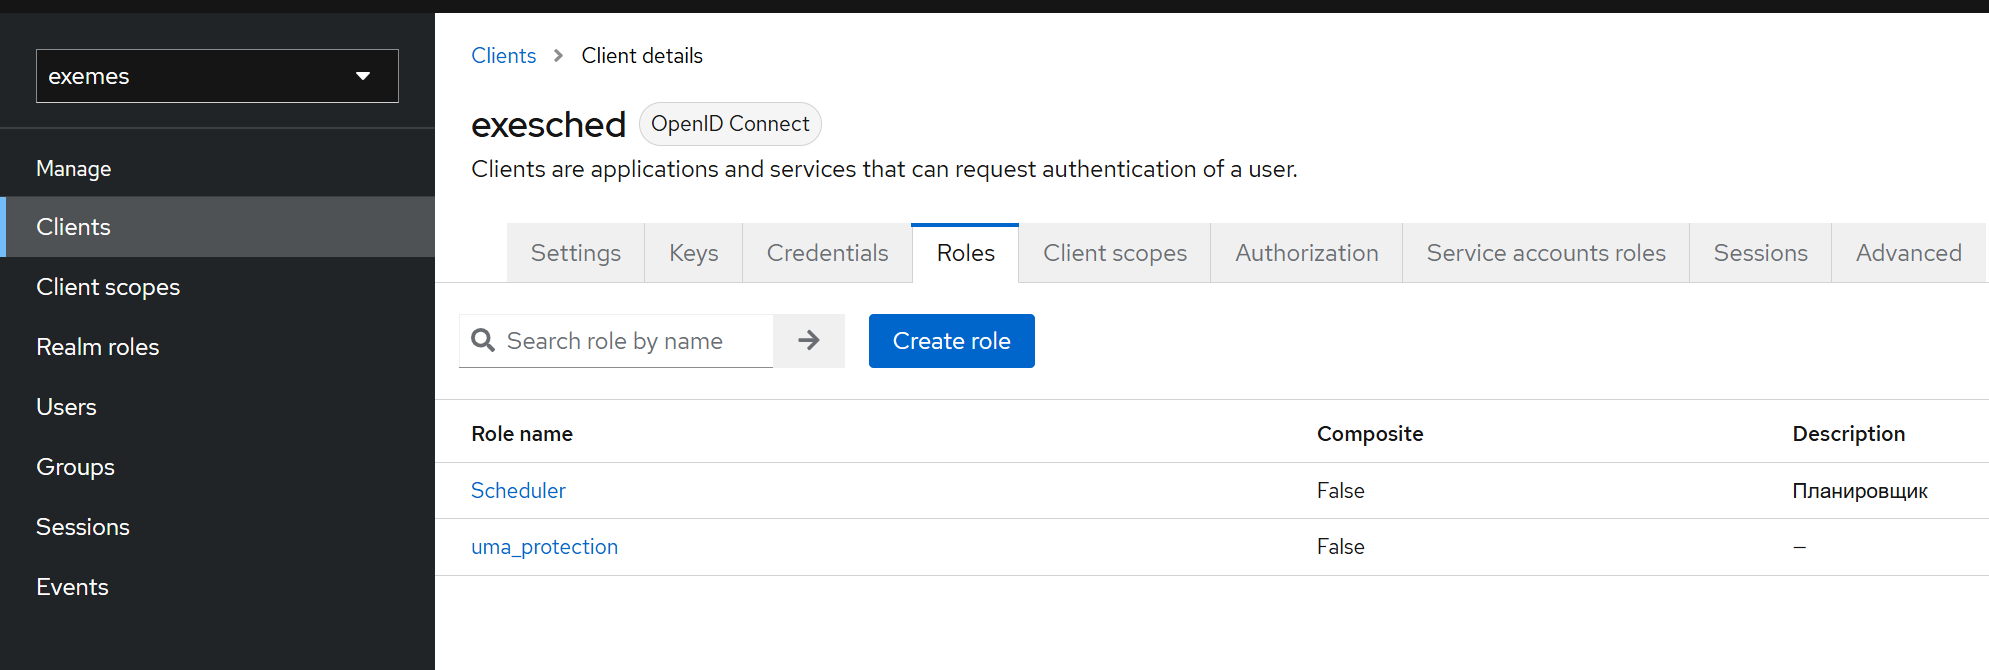Open the Credentials tab
The height and width of the screenshot is (670, 1989).
click(827, 253)
